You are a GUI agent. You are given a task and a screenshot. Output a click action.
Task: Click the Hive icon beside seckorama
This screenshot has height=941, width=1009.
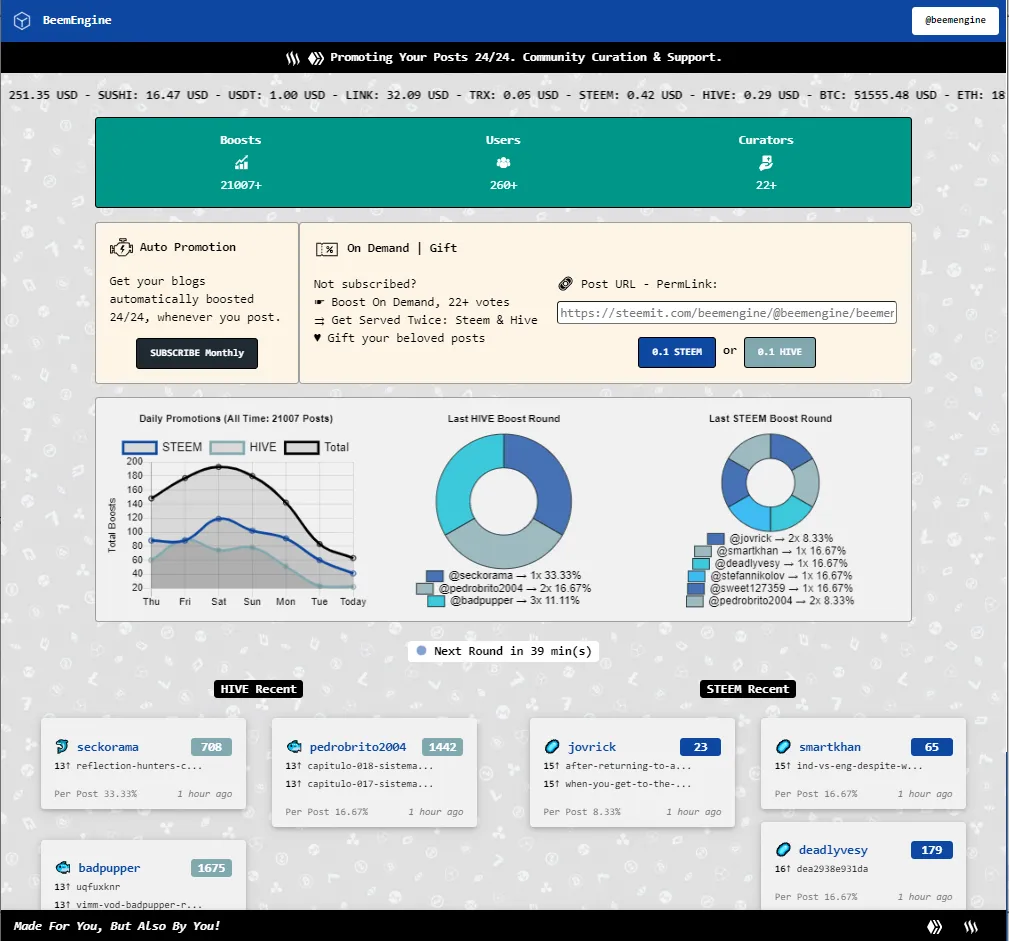click(x=62, y=747)
